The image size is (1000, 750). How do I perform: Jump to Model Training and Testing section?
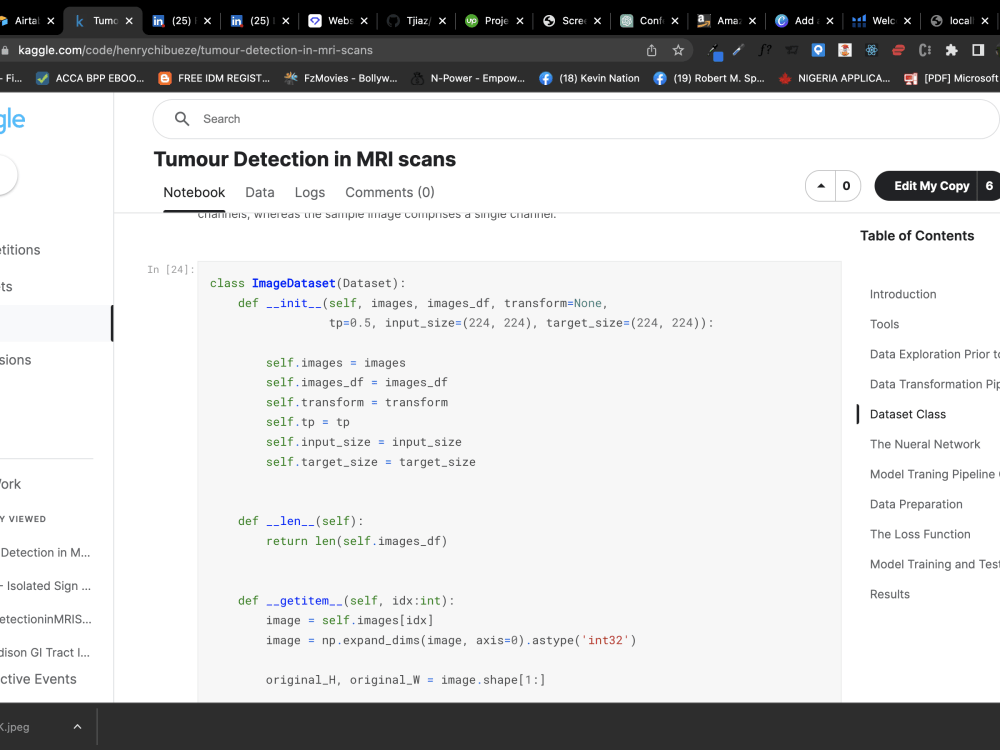(934, 564)
